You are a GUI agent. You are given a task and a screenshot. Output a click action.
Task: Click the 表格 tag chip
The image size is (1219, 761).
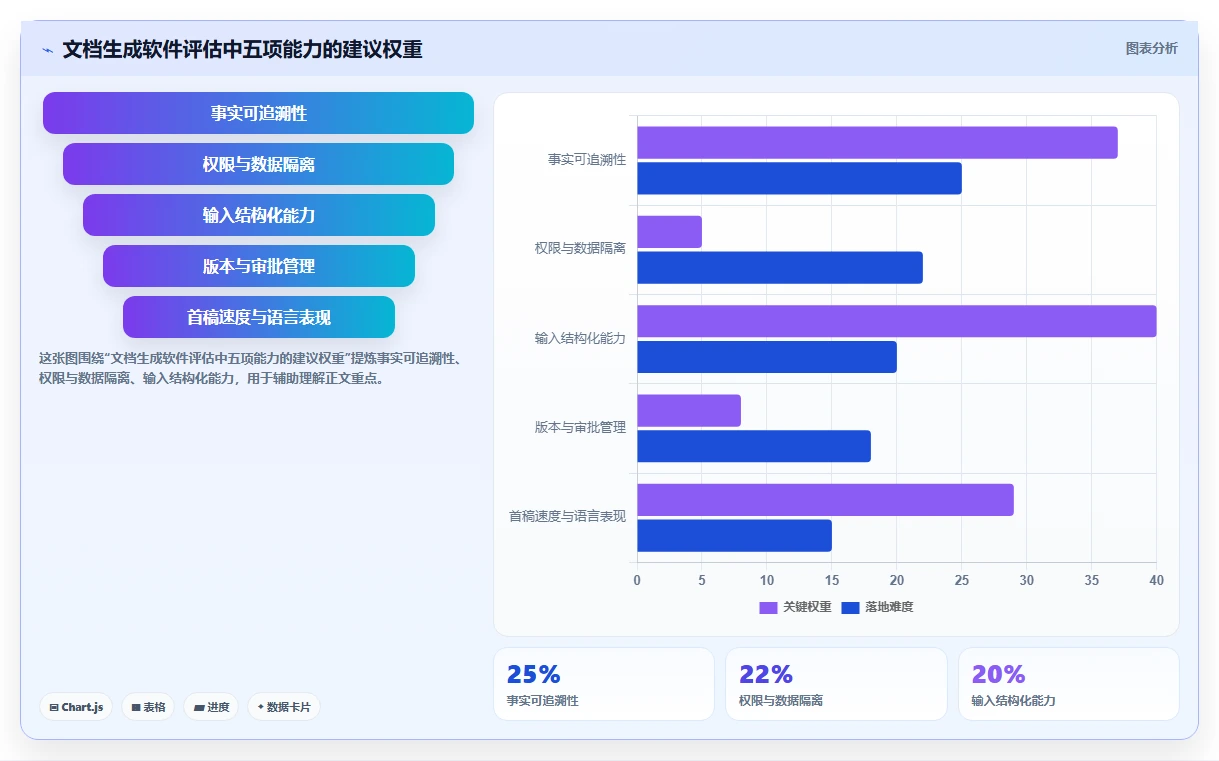tap(148, 707)
